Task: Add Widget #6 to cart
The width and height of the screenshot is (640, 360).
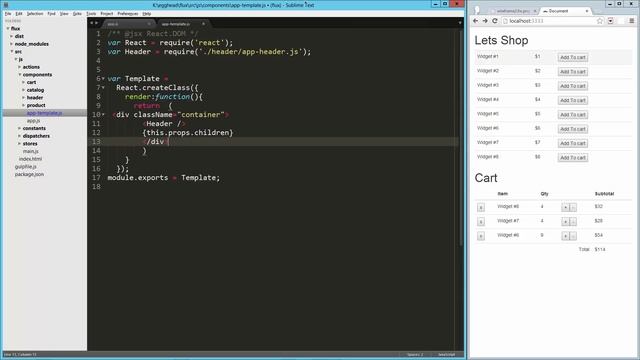Action: coord(573,129)
